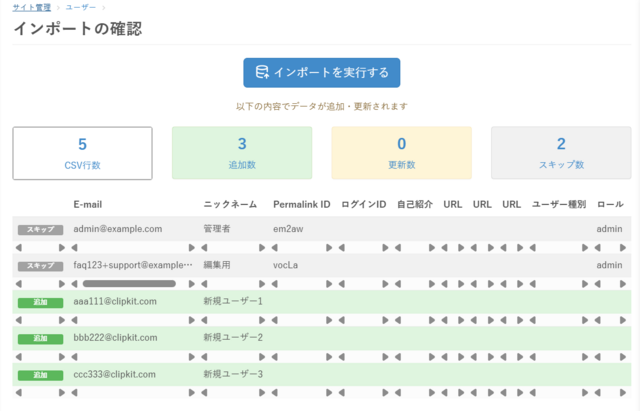Click left scroll arrow under em2aw Permalink cell
This screenshot has height=411, width=640.
pyautogui.click(x=275, y=248)
